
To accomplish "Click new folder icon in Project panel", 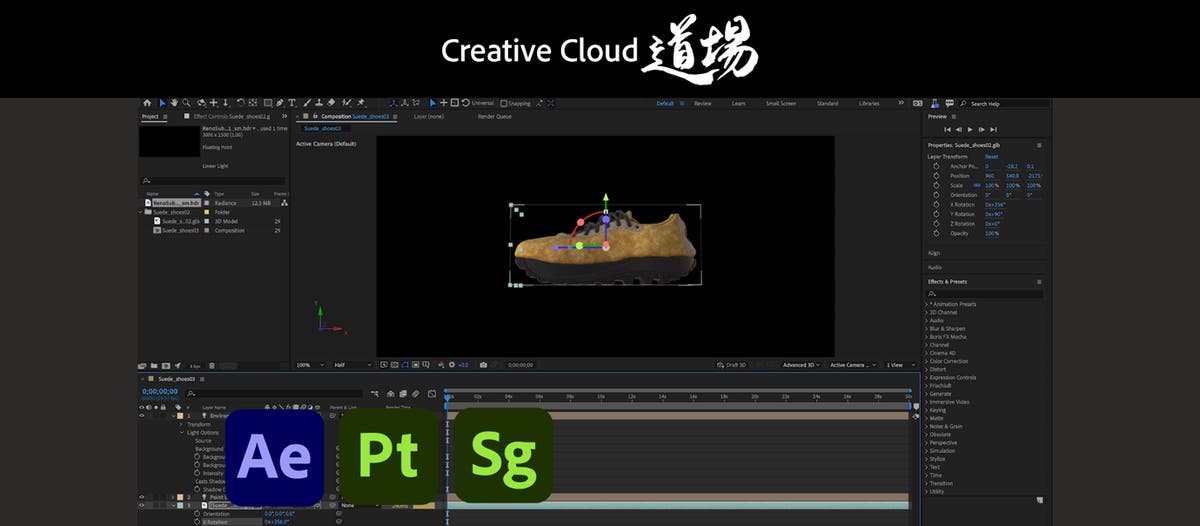I will pyautogui.click(x=153, y=365).
